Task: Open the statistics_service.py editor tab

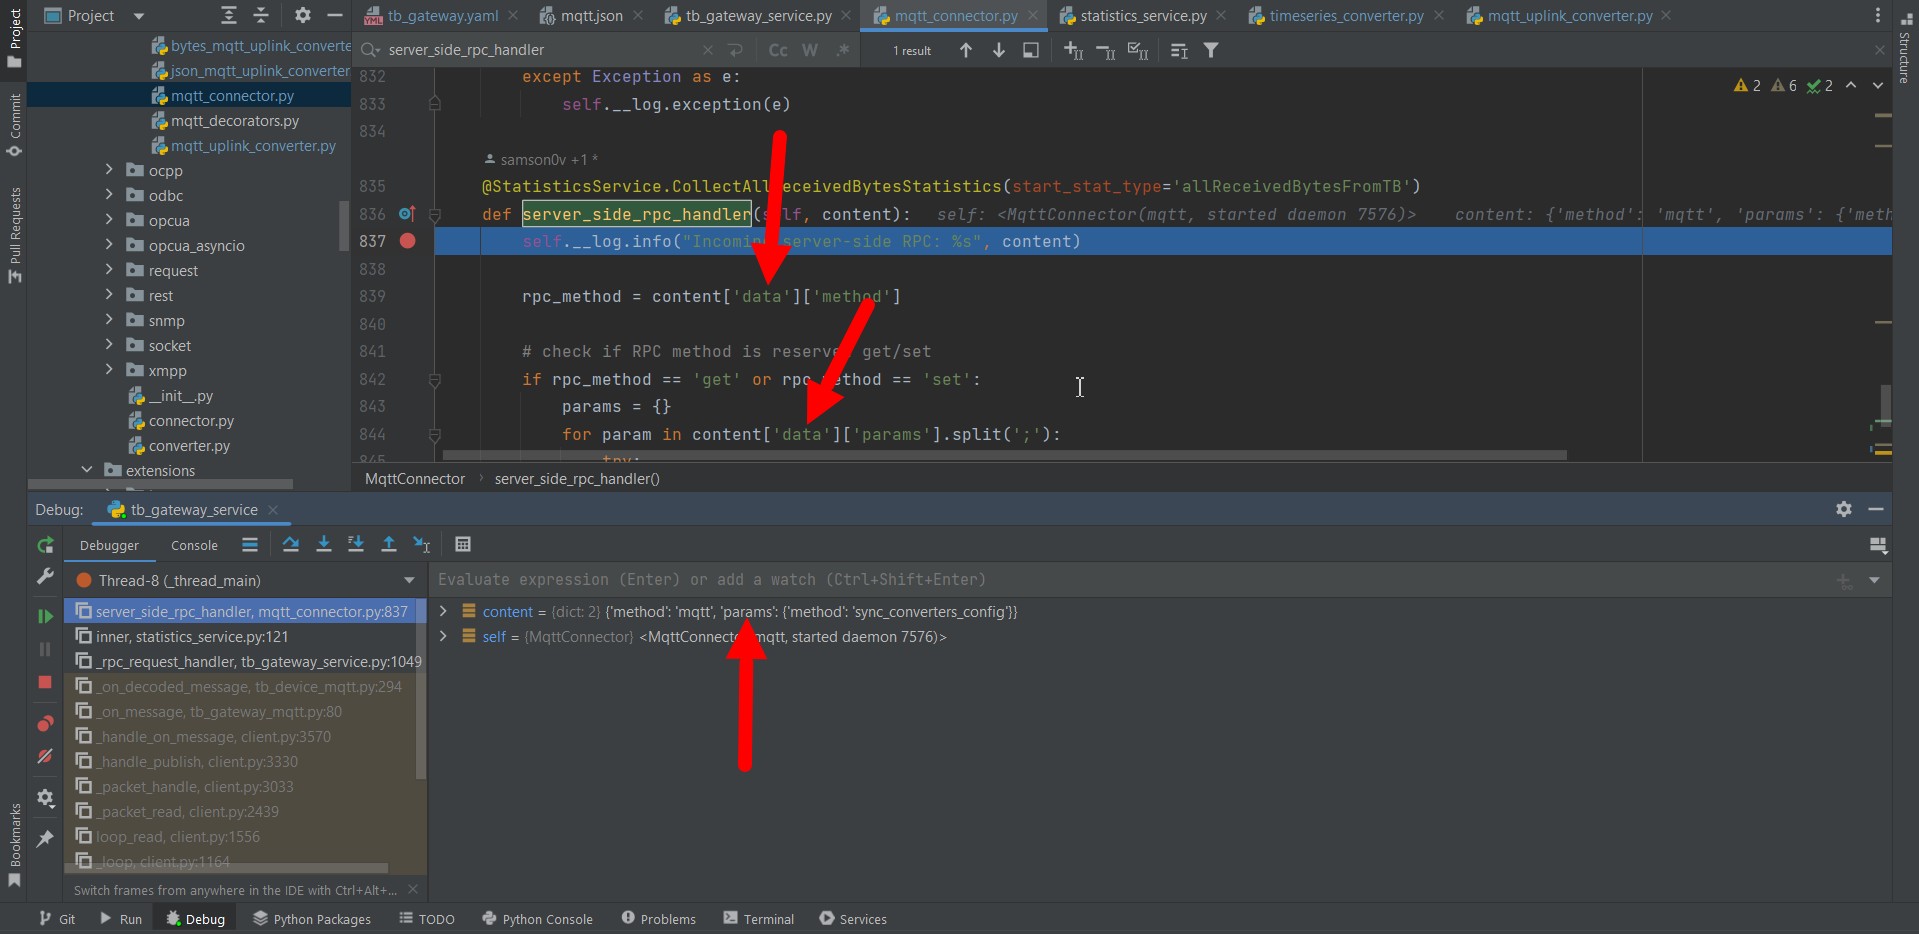Action: (1140, 15)
